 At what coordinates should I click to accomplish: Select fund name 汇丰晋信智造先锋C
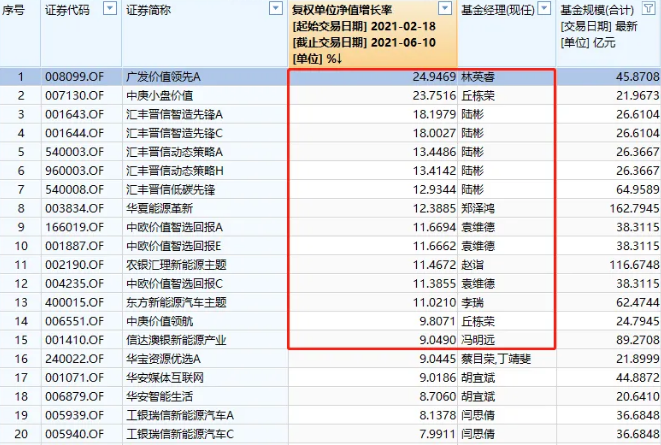[175, 133]
